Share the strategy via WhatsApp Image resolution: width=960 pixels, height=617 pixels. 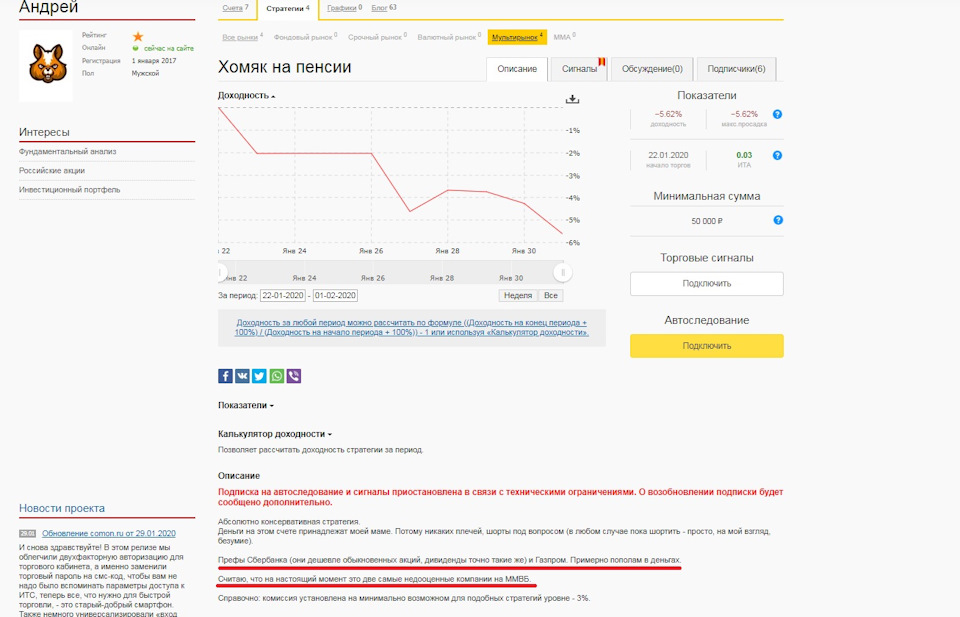(277, 376)
